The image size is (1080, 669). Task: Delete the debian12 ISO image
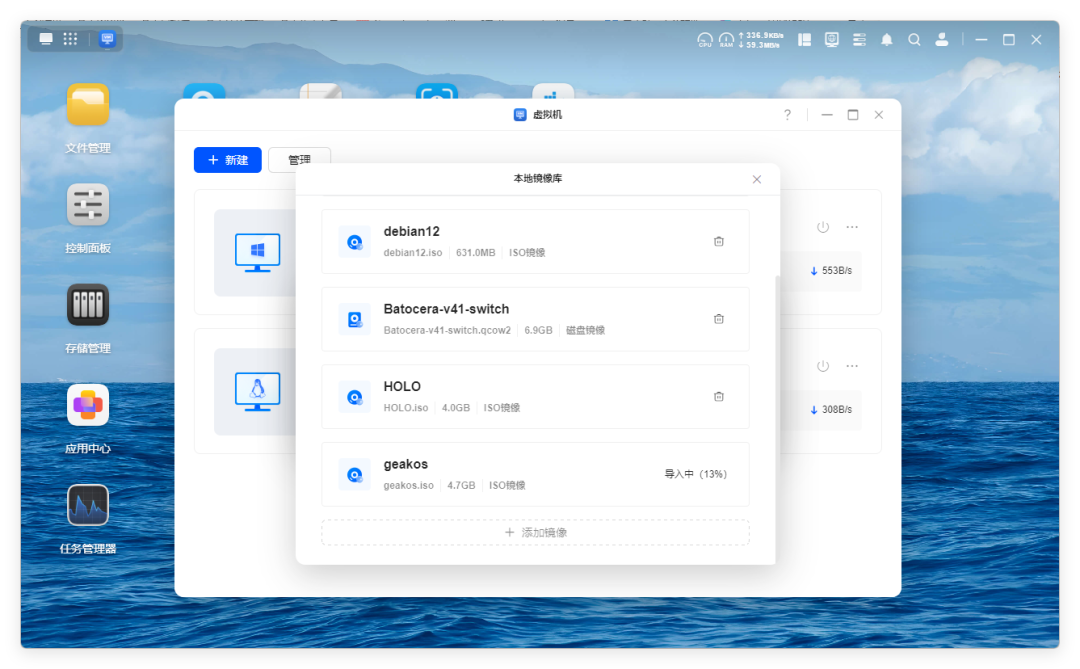pos(718,241)
